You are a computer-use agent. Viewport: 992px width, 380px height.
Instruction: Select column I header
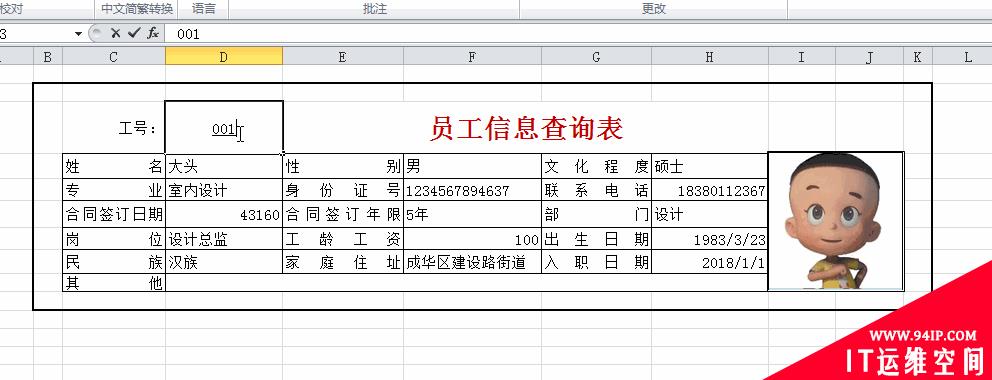(x=802, y=57)
